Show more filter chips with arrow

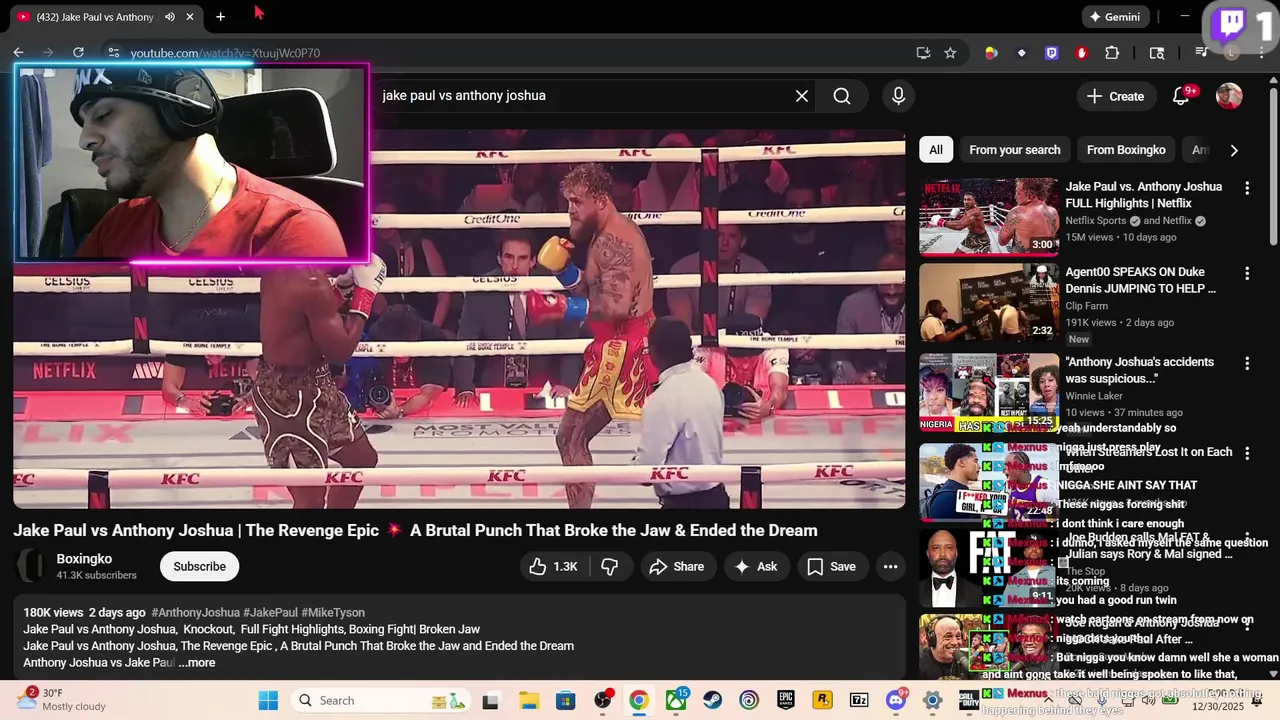click(1234, 150)
